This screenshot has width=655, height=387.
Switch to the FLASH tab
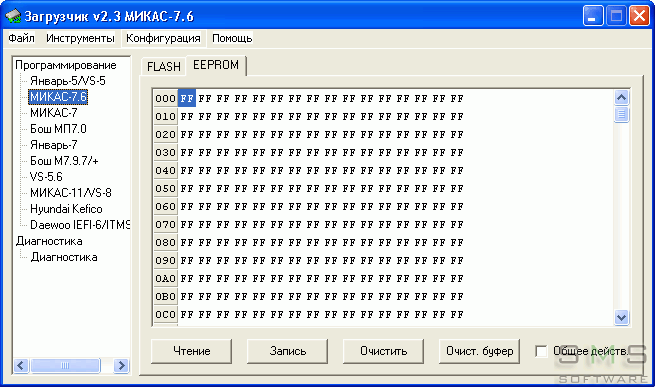pos(164,66)
